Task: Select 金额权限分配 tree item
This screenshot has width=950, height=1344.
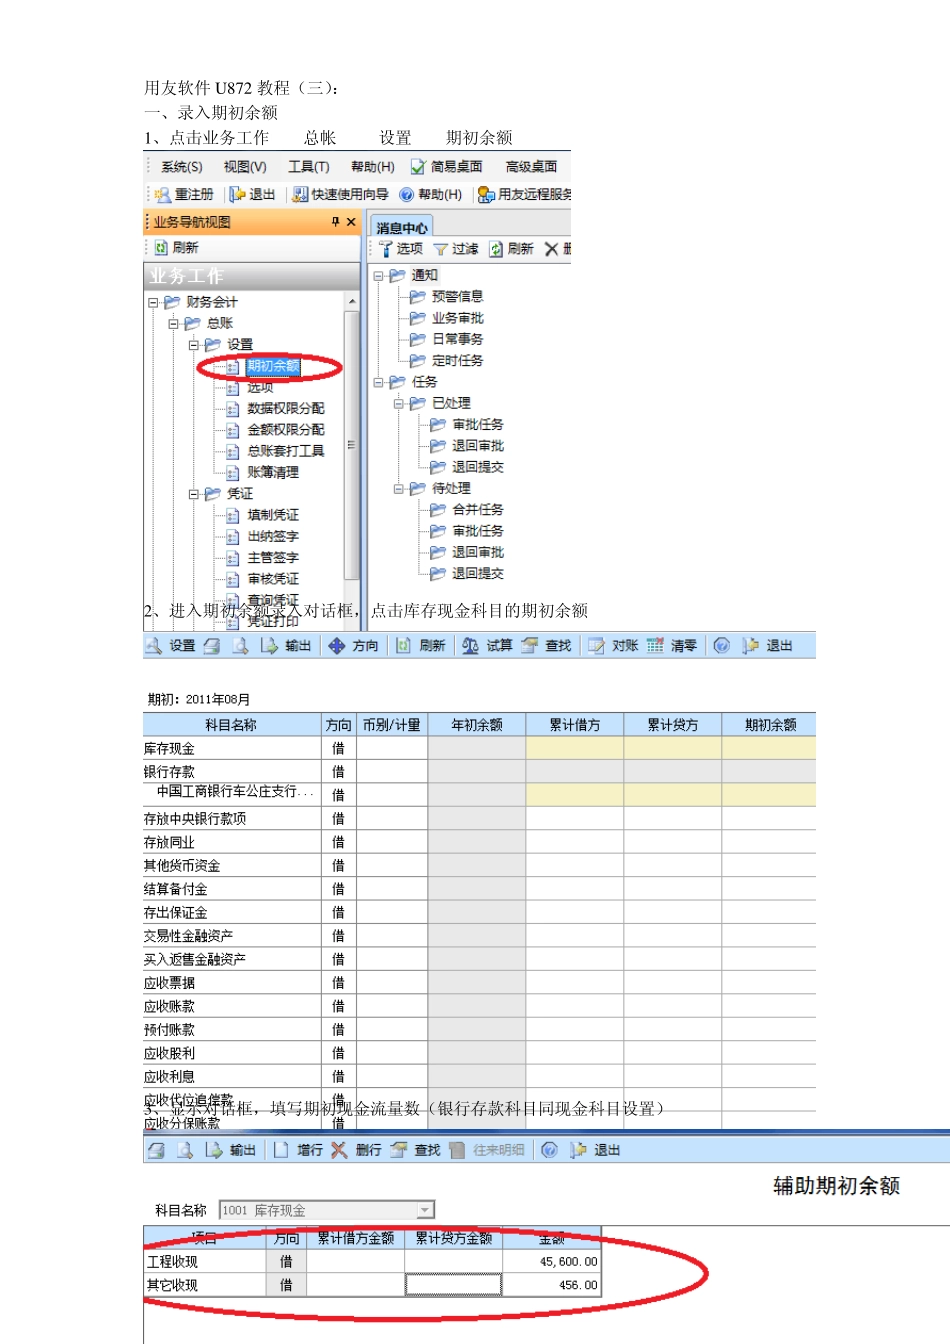Action: click(x=286, y=430)
